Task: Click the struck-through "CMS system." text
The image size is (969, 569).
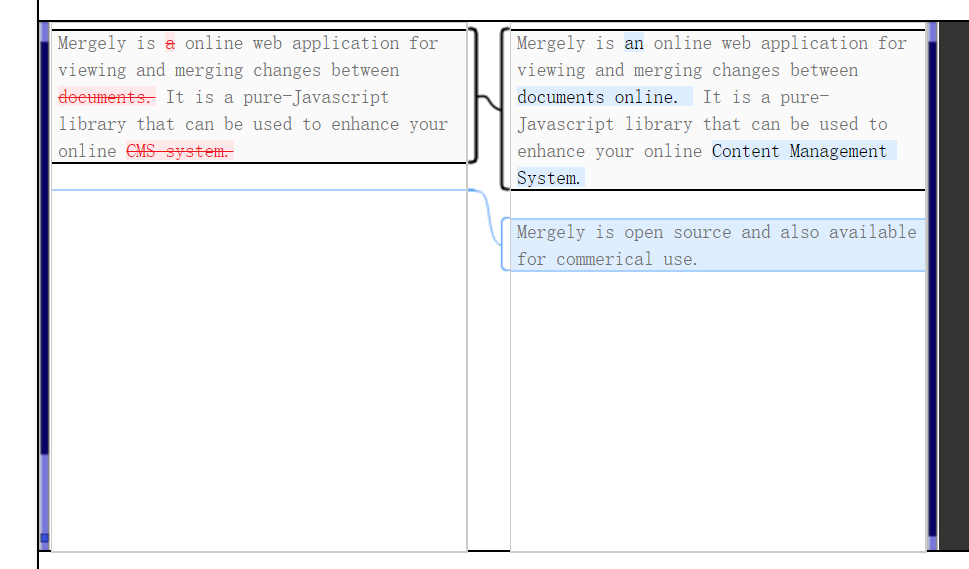Action: (180, 151)
